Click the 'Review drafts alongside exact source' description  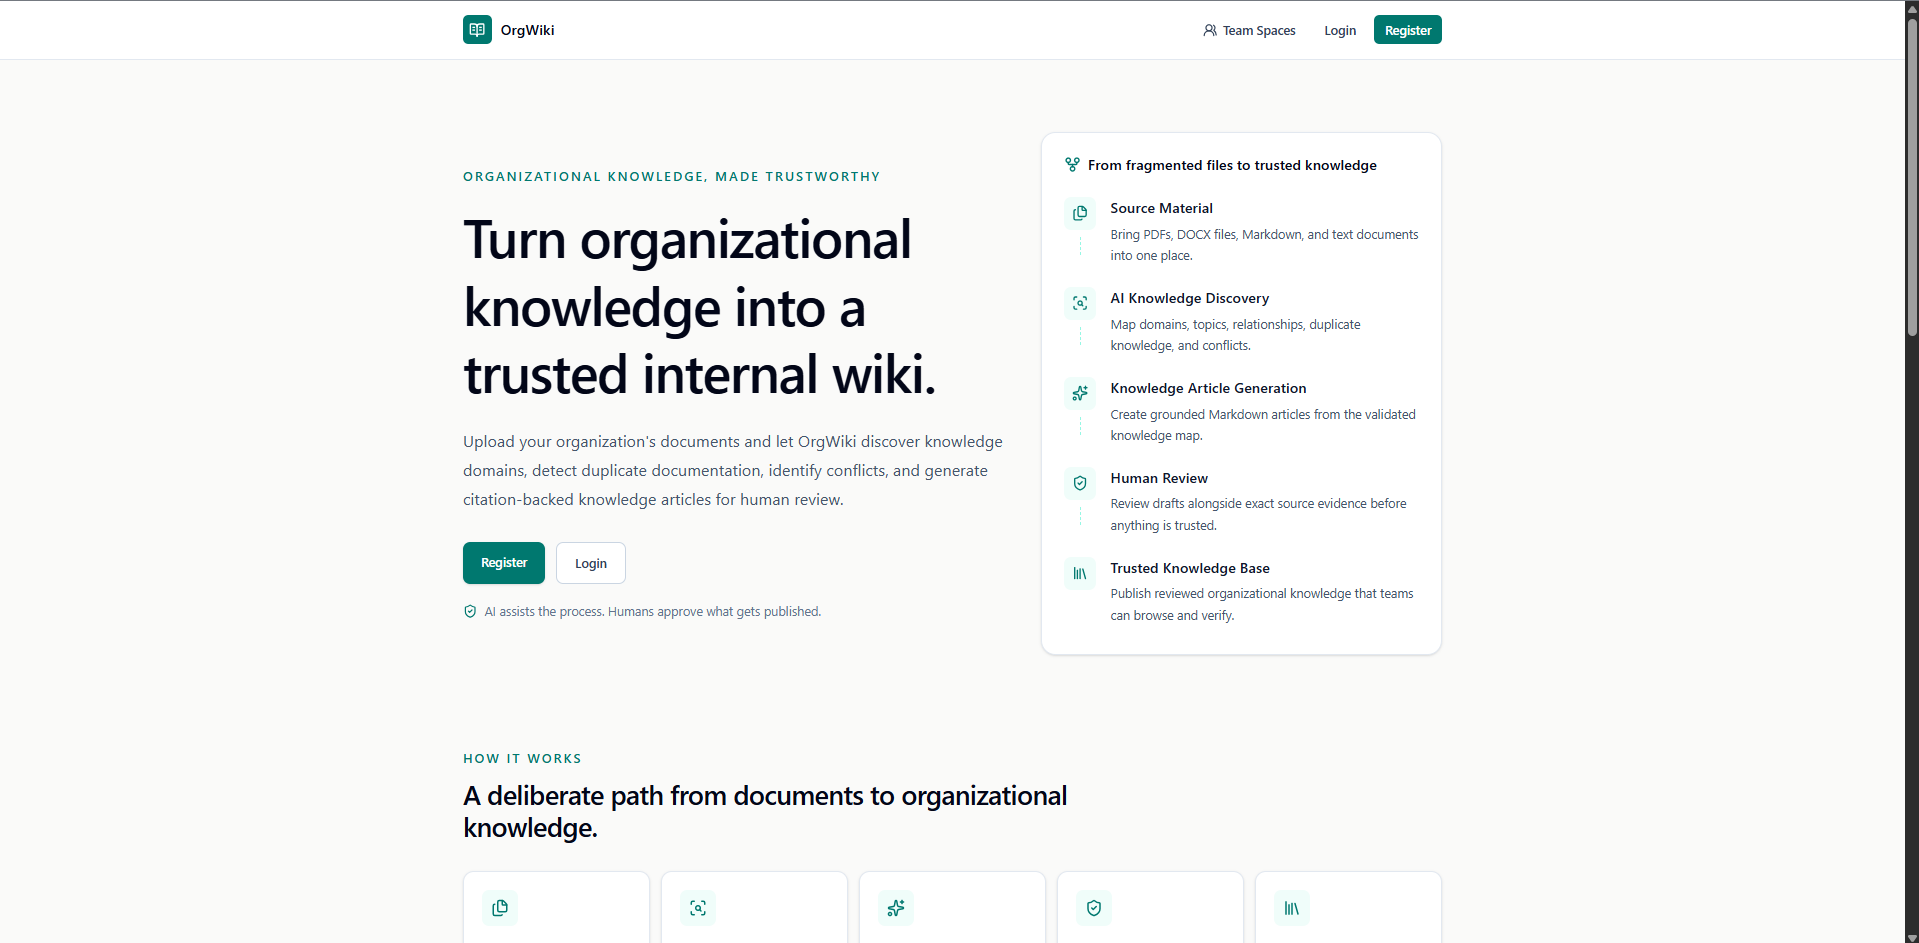pyautogui.click(x=1258, y=514)
